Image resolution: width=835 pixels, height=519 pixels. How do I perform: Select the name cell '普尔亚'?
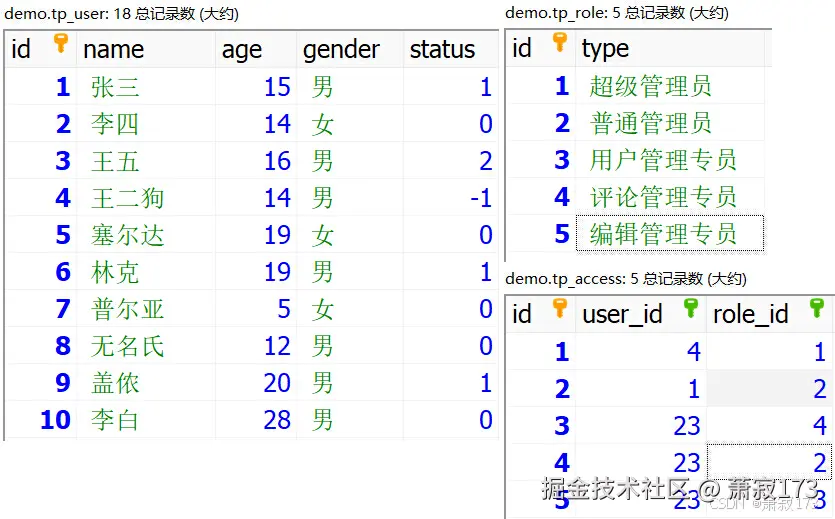click(146, 309)
